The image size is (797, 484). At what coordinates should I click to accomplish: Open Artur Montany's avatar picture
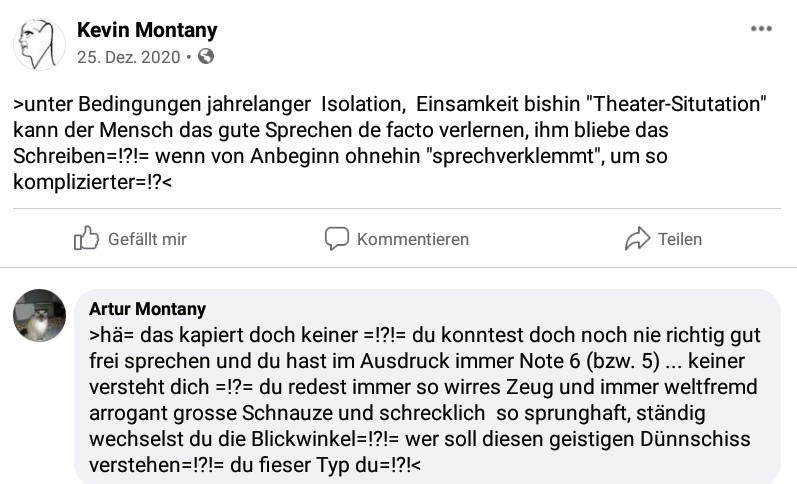pos(39,315)
